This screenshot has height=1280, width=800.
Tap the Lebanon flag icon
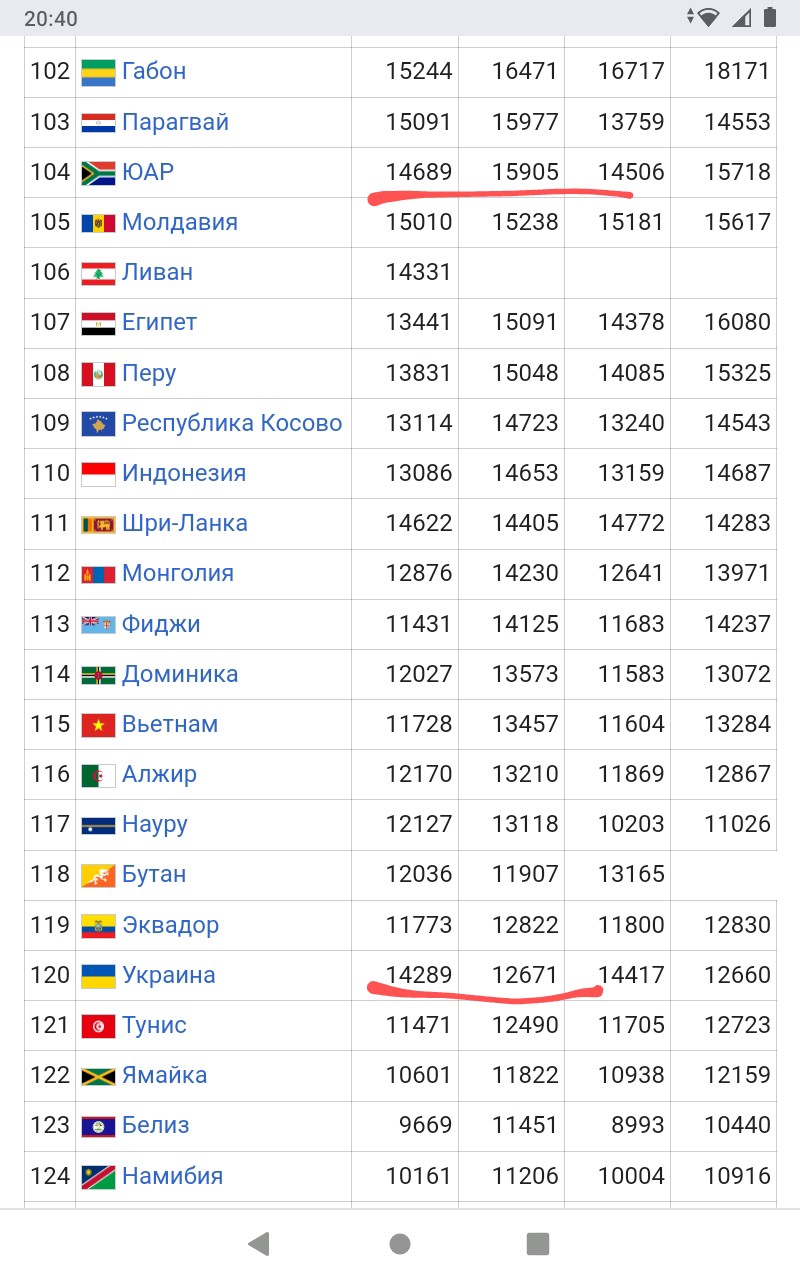coord(98,272)
